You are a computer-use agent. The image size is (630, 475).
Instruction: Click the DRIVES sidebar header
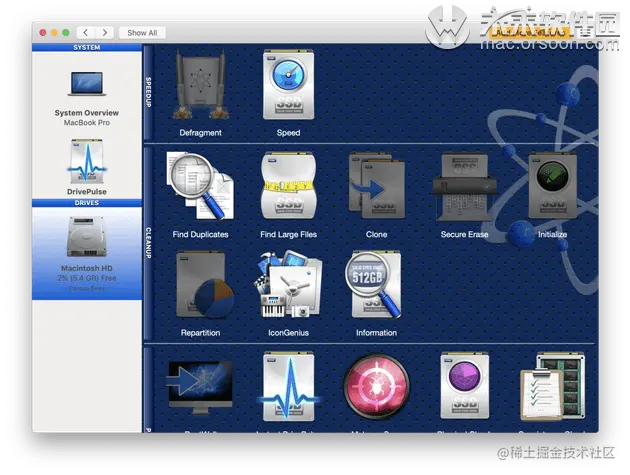[87, 203]
